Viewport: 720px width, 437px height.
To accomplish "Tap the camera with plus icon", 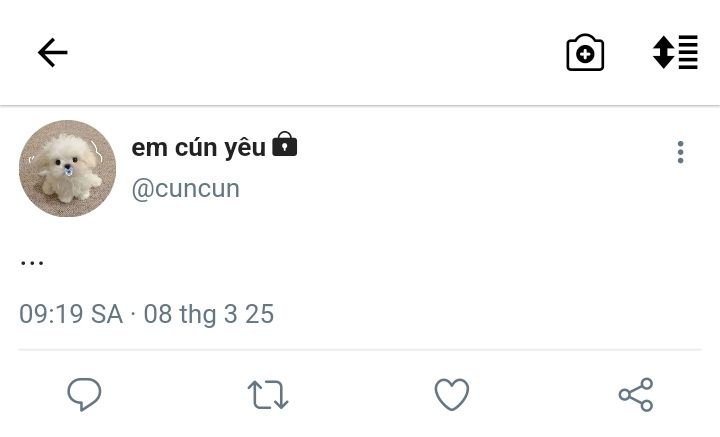I will click(x=585, y=53).
